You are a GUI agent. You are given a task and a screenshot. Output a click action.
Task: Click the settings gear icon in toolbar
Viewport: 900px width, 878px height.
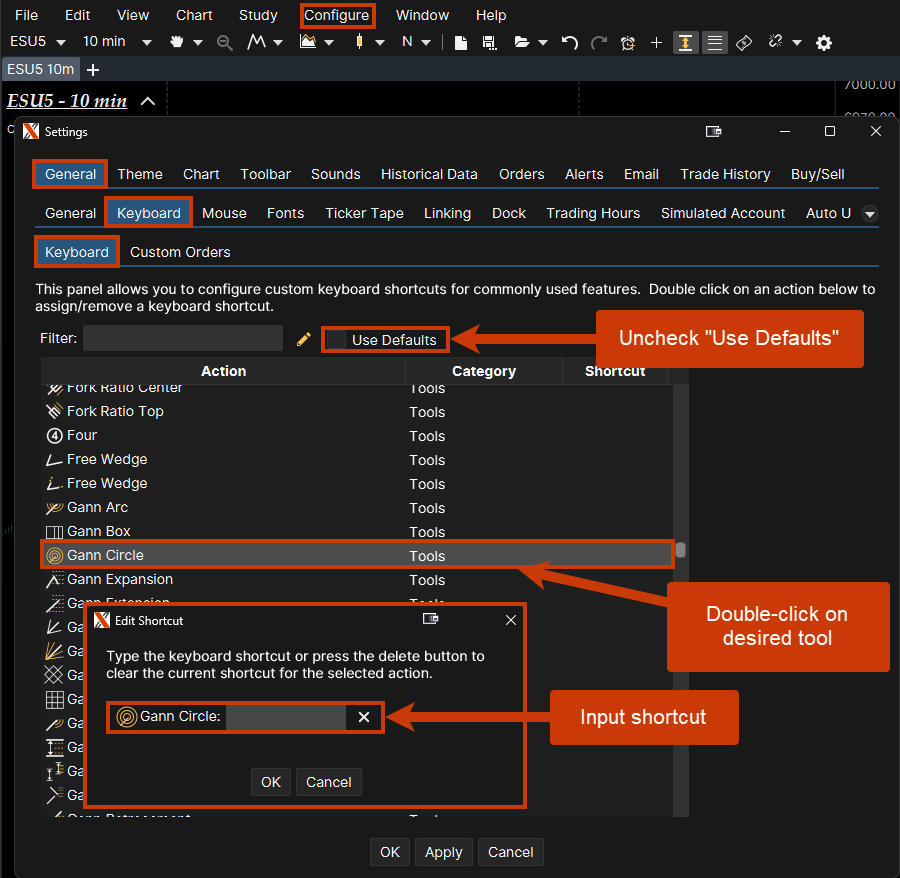coord(823,43)
